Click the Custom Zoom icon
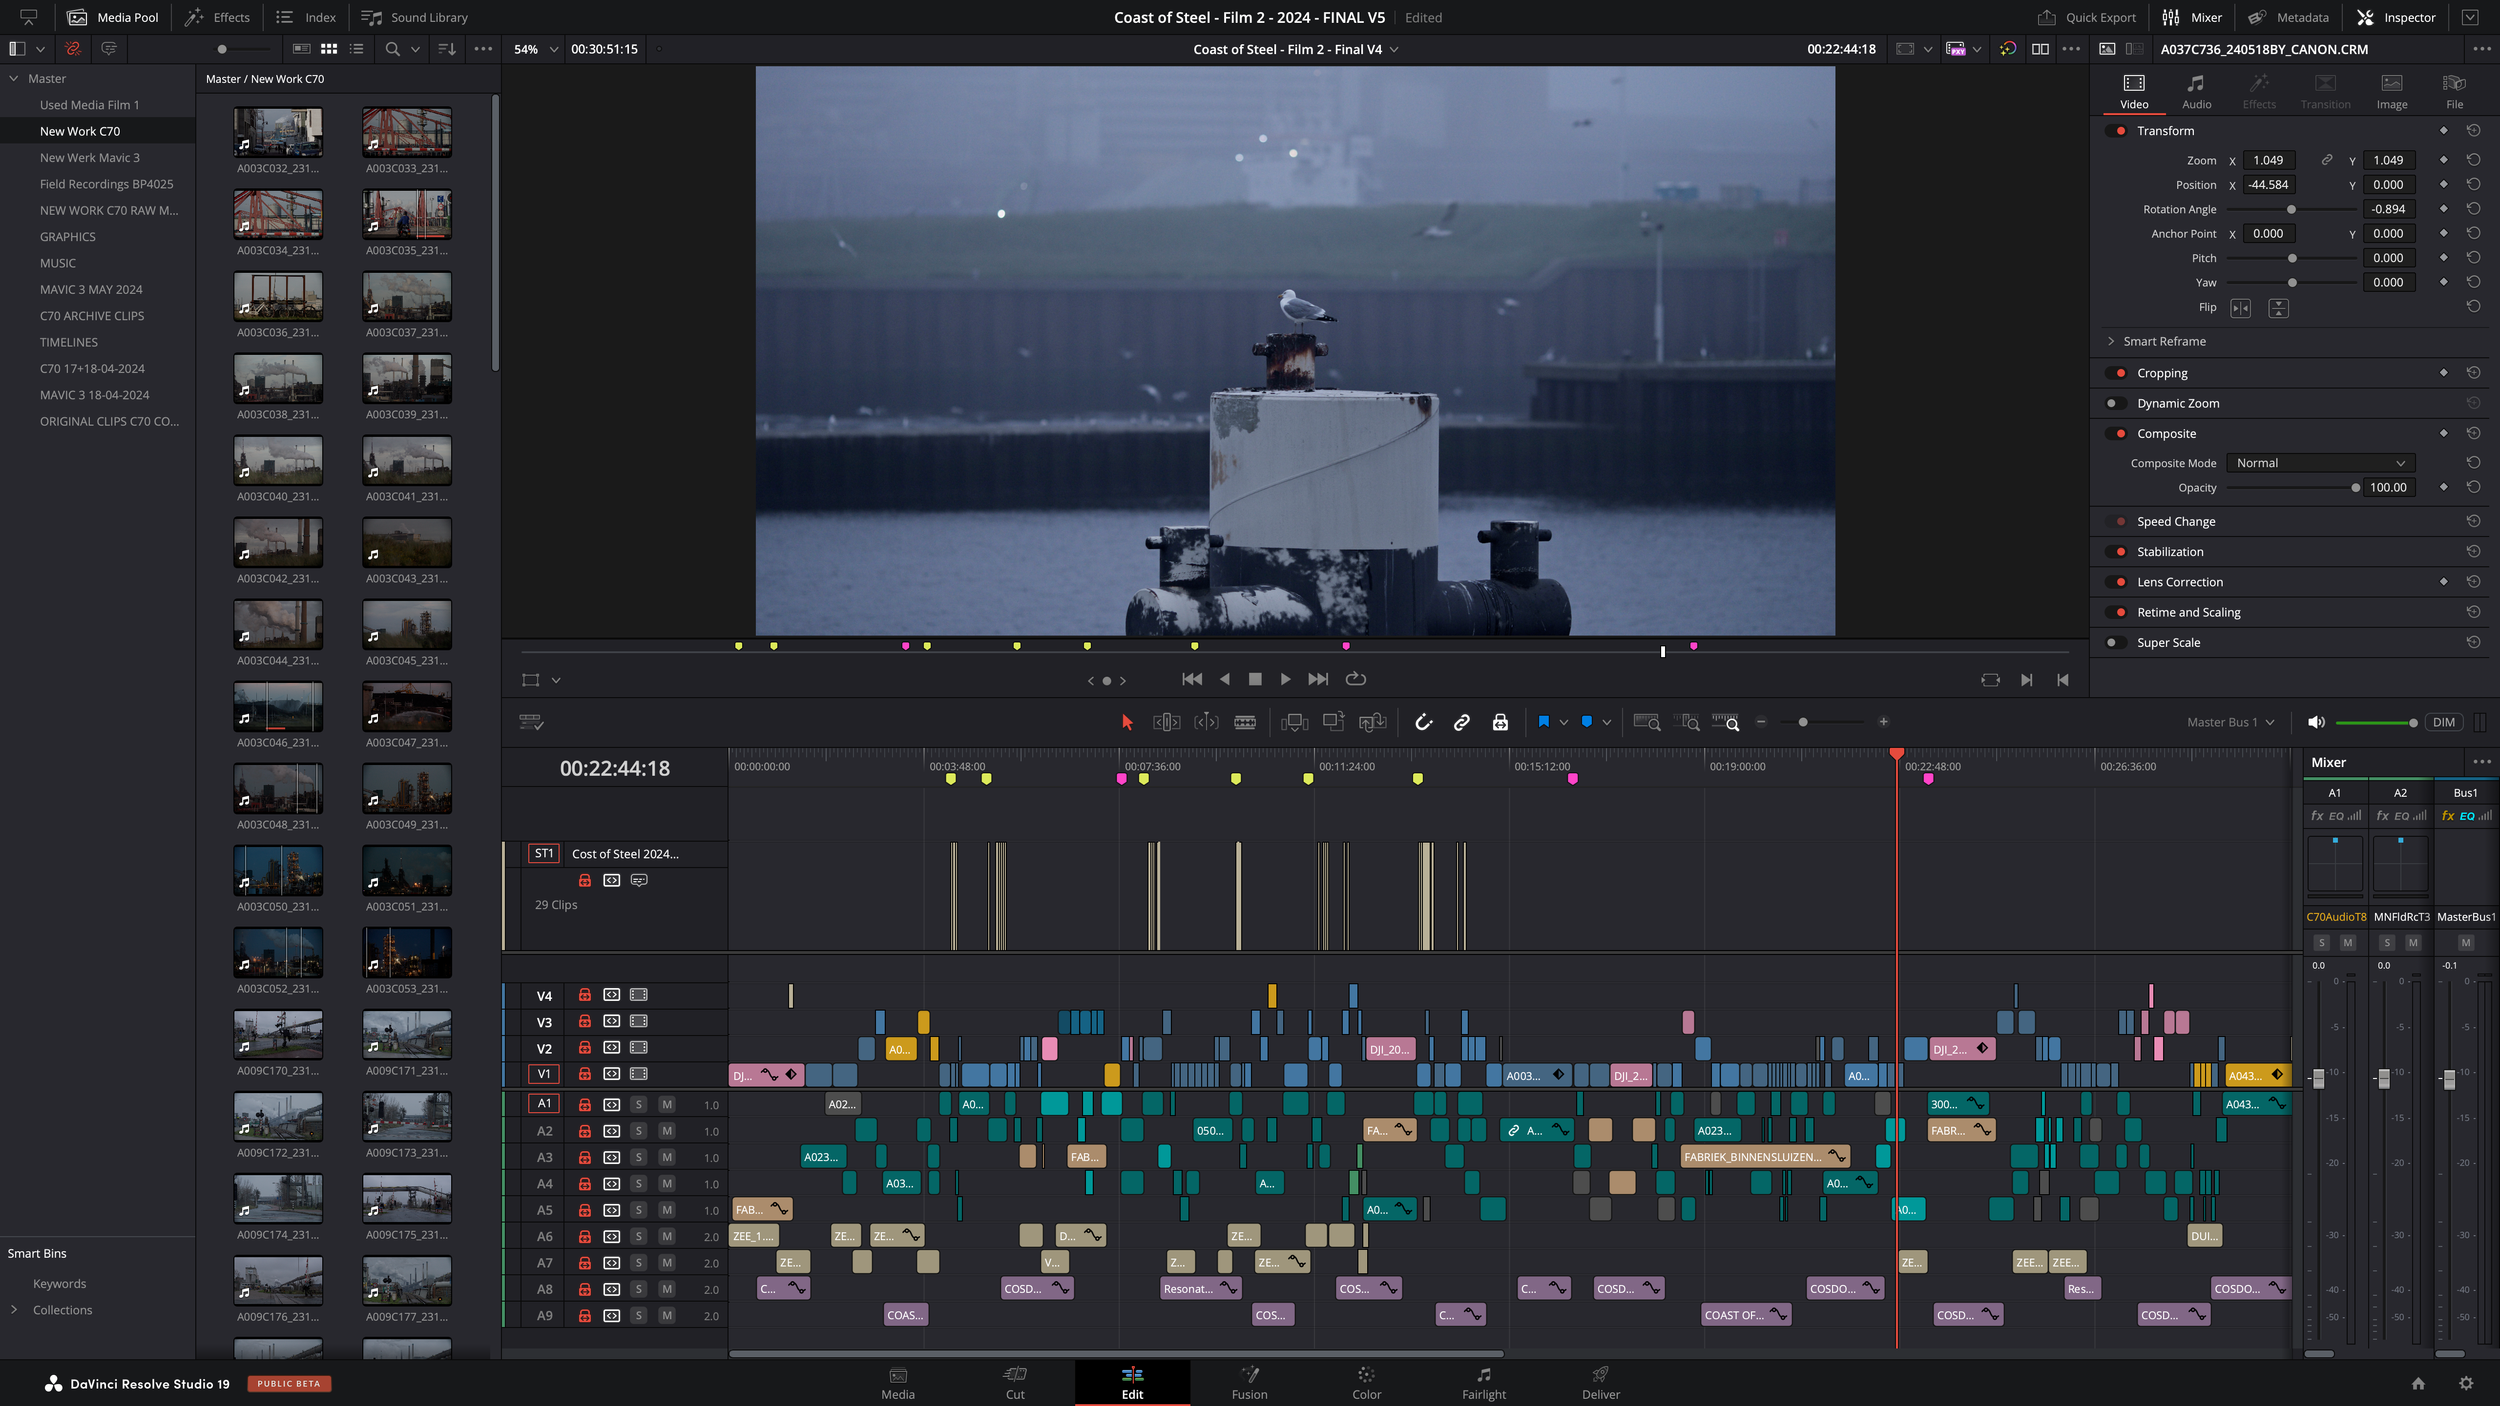This screenshot has width=2500, height=1406. pos(1726,722)
